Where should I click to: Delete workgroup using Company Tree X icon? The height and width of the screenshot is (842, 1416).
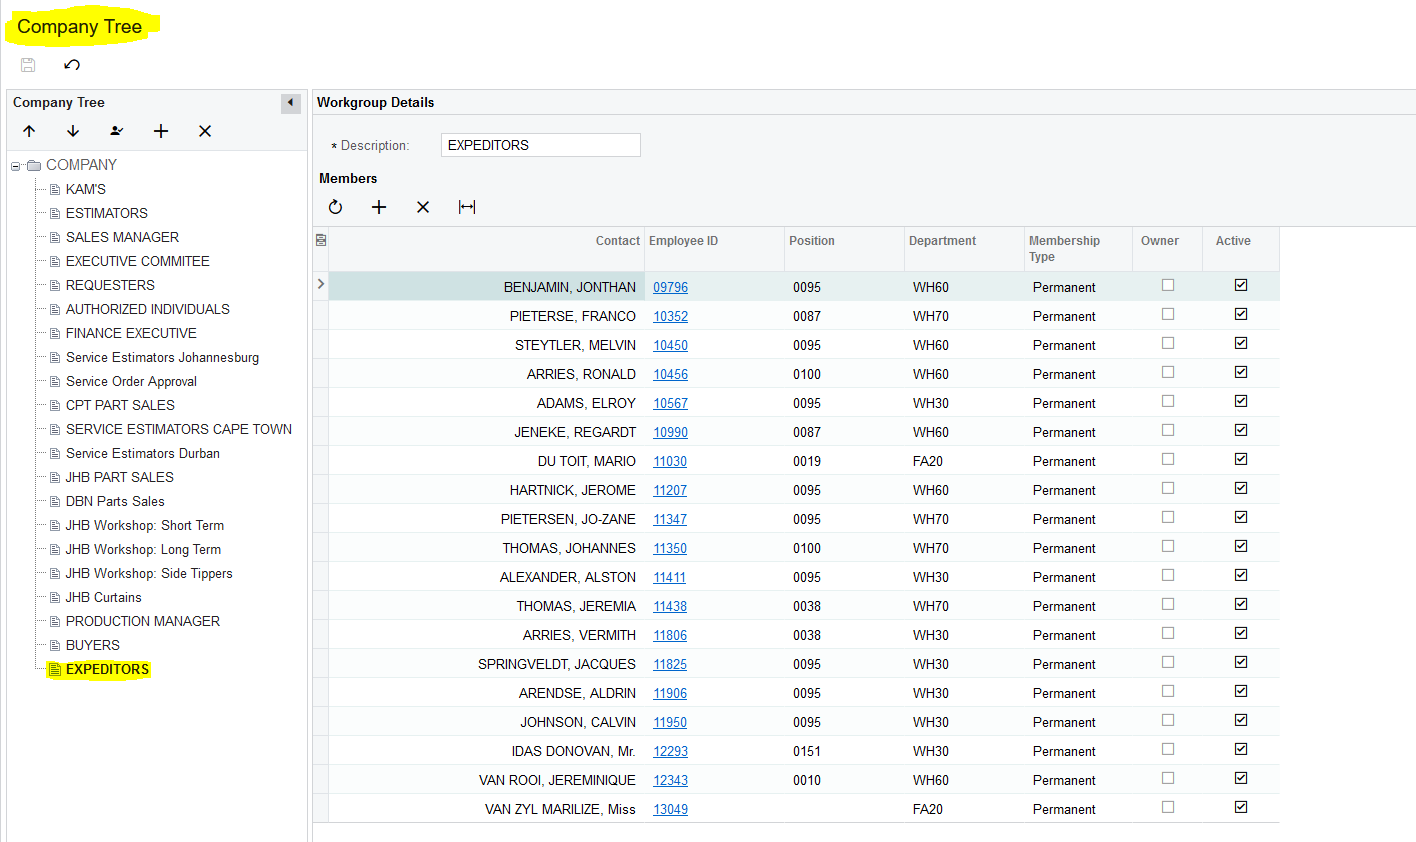205,131
